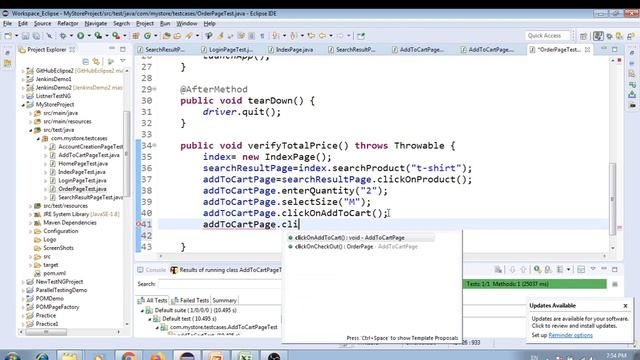Close the Updates Available notification

coord(625,306)
